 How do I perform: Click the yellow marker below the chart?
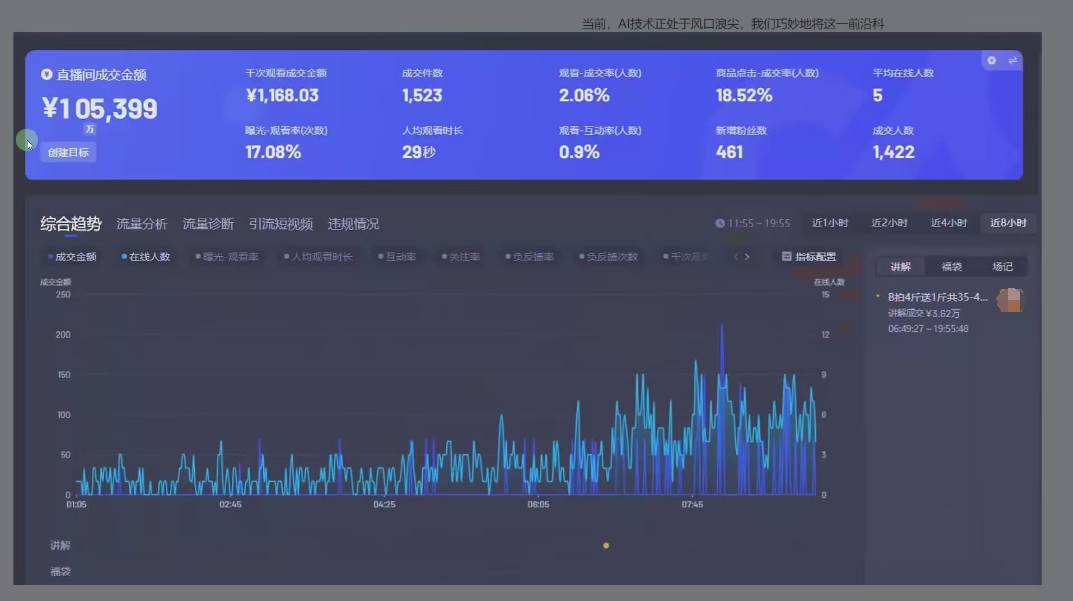(x=604, y=545)
